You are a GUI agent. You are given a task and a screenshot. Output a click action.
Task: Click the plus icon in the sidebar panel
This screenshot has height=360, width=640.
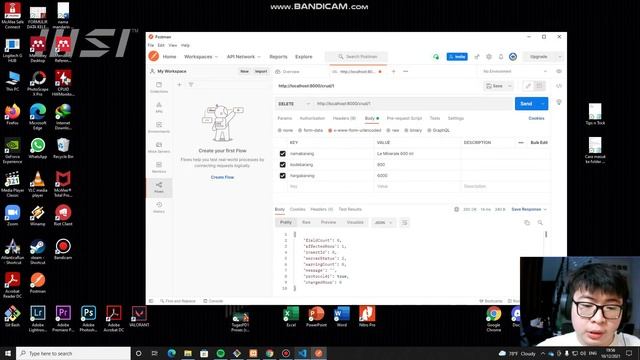179,84
